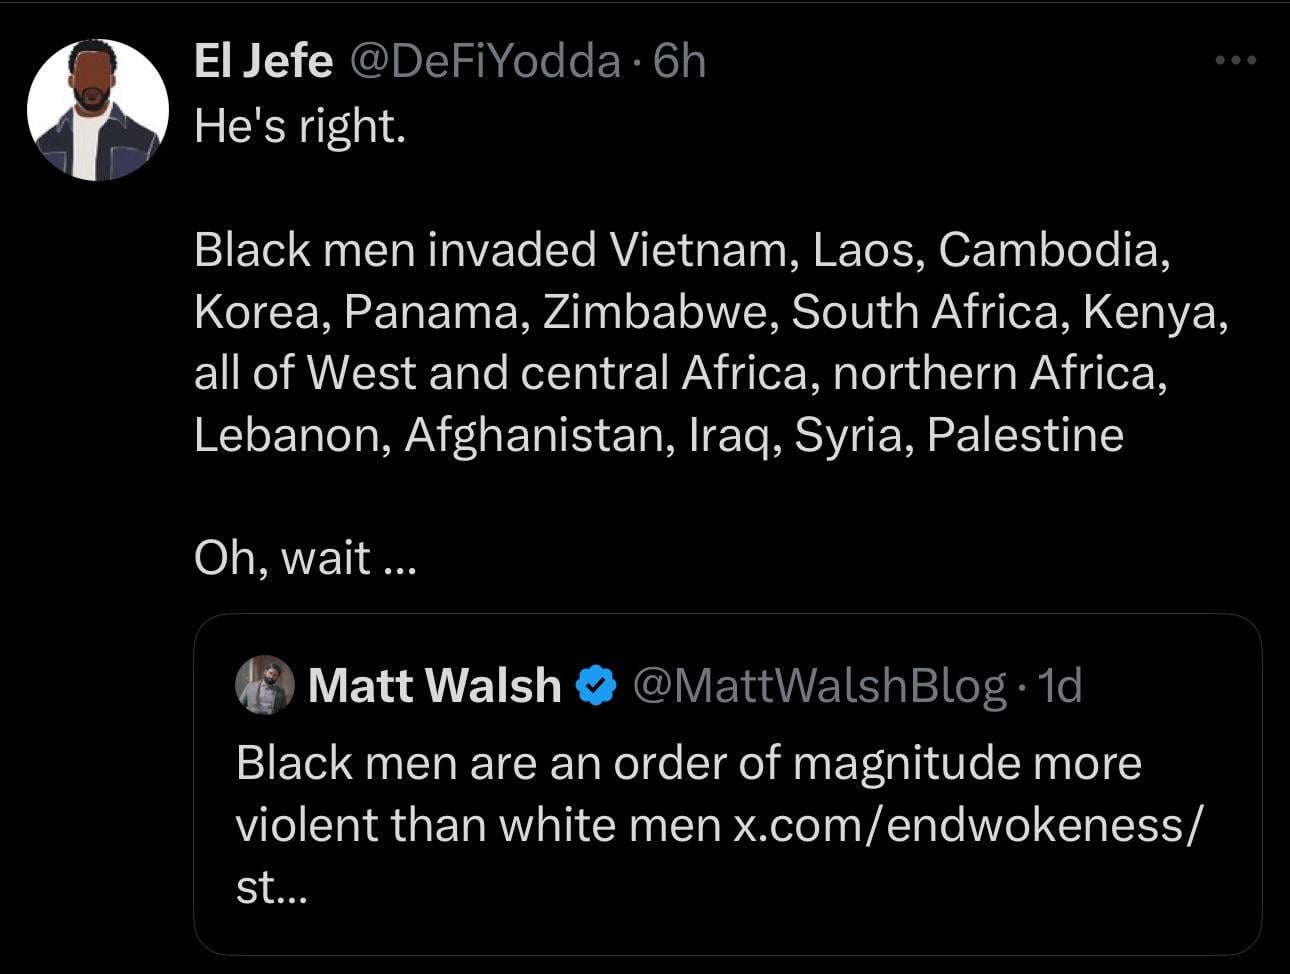
Task: Click the truncated "st..." text
Action: [x=272, y=887]
